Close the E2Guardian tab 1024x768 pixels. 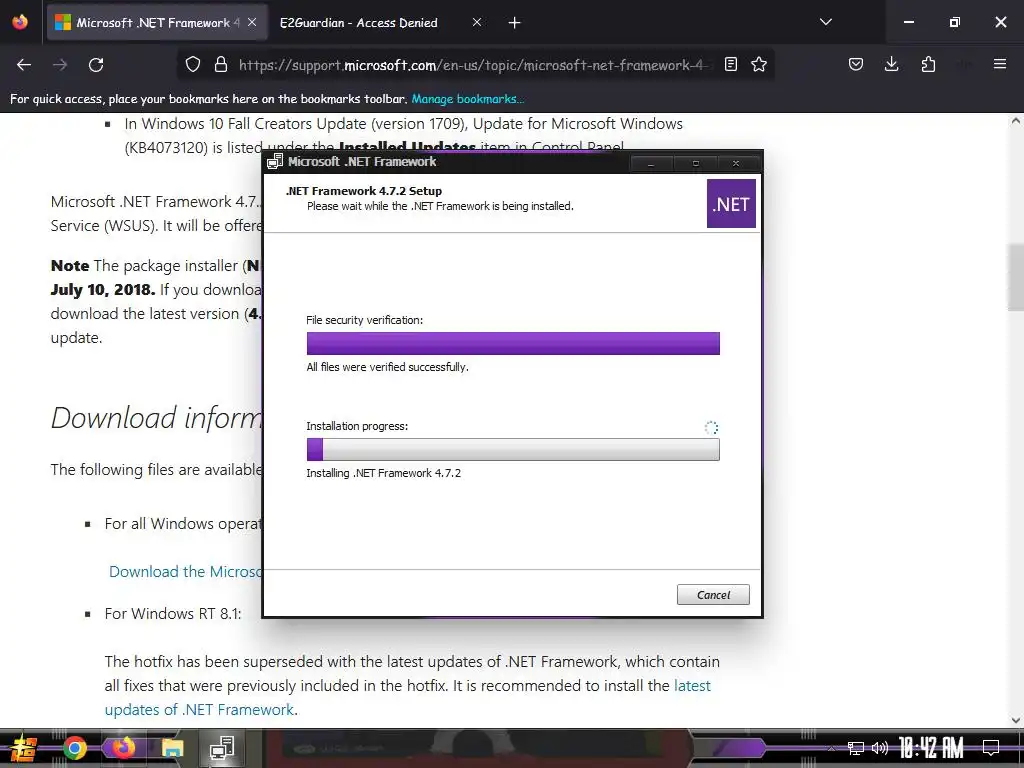click(477, 23)
